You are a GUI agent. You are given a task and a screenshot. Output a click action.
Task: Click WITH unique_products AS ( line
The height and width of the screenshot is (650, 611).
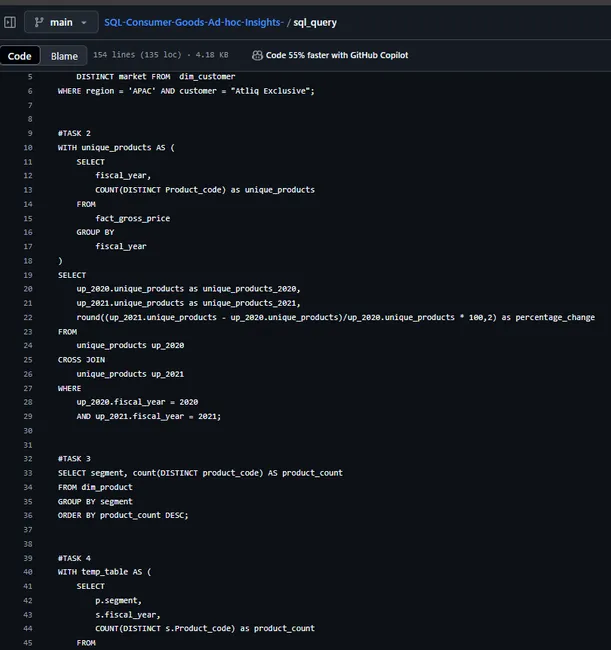116,148
